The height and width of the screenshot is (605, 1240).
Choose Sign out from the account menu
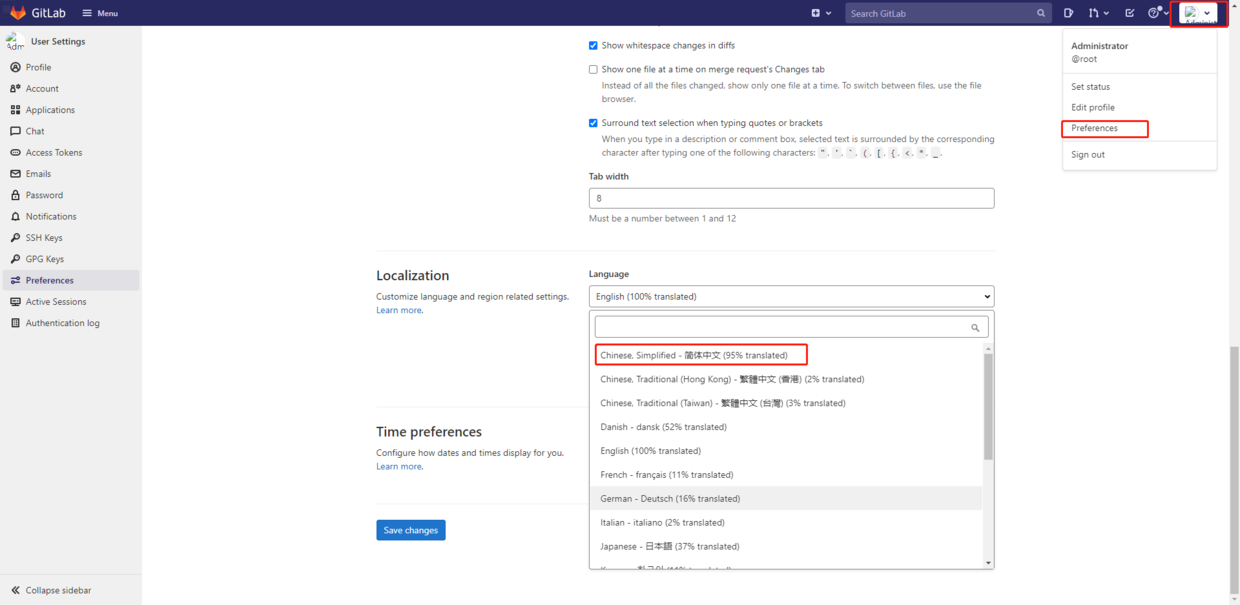1087,154
